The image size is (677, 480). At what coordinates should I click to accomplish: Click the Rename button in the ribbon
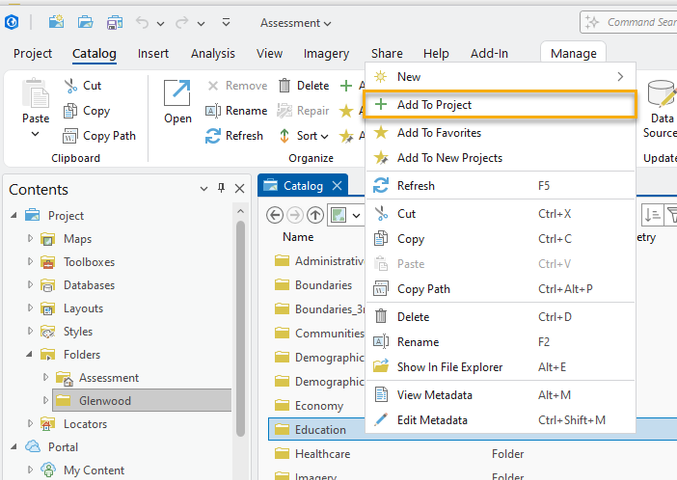coord(236,111)
